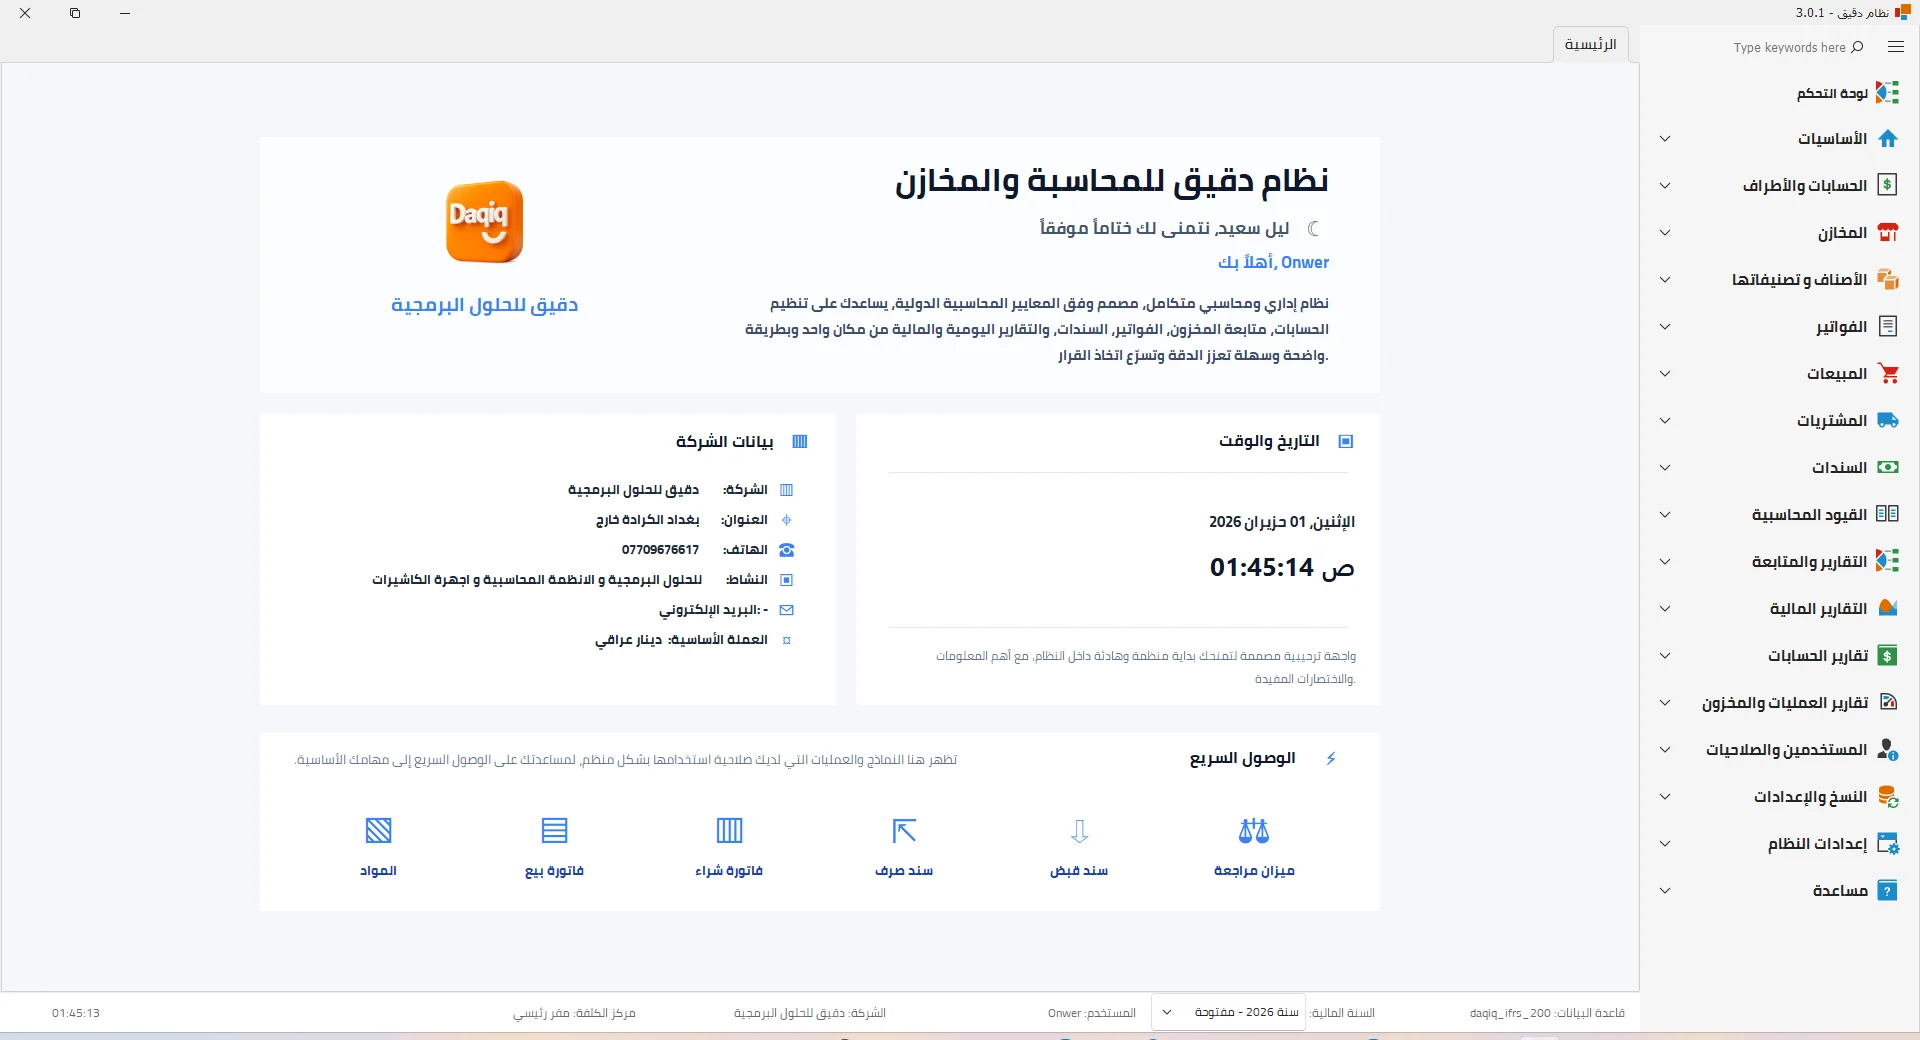
Task: Expand القيود المحاسبية section chevron
Action: coord(1665,515)
